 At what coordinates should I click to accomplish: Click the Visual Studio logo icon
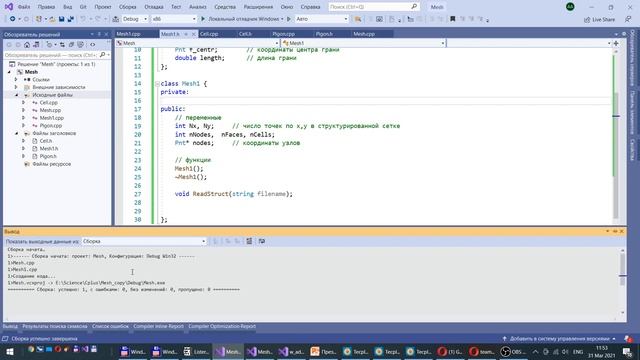[x=9, y=7]
